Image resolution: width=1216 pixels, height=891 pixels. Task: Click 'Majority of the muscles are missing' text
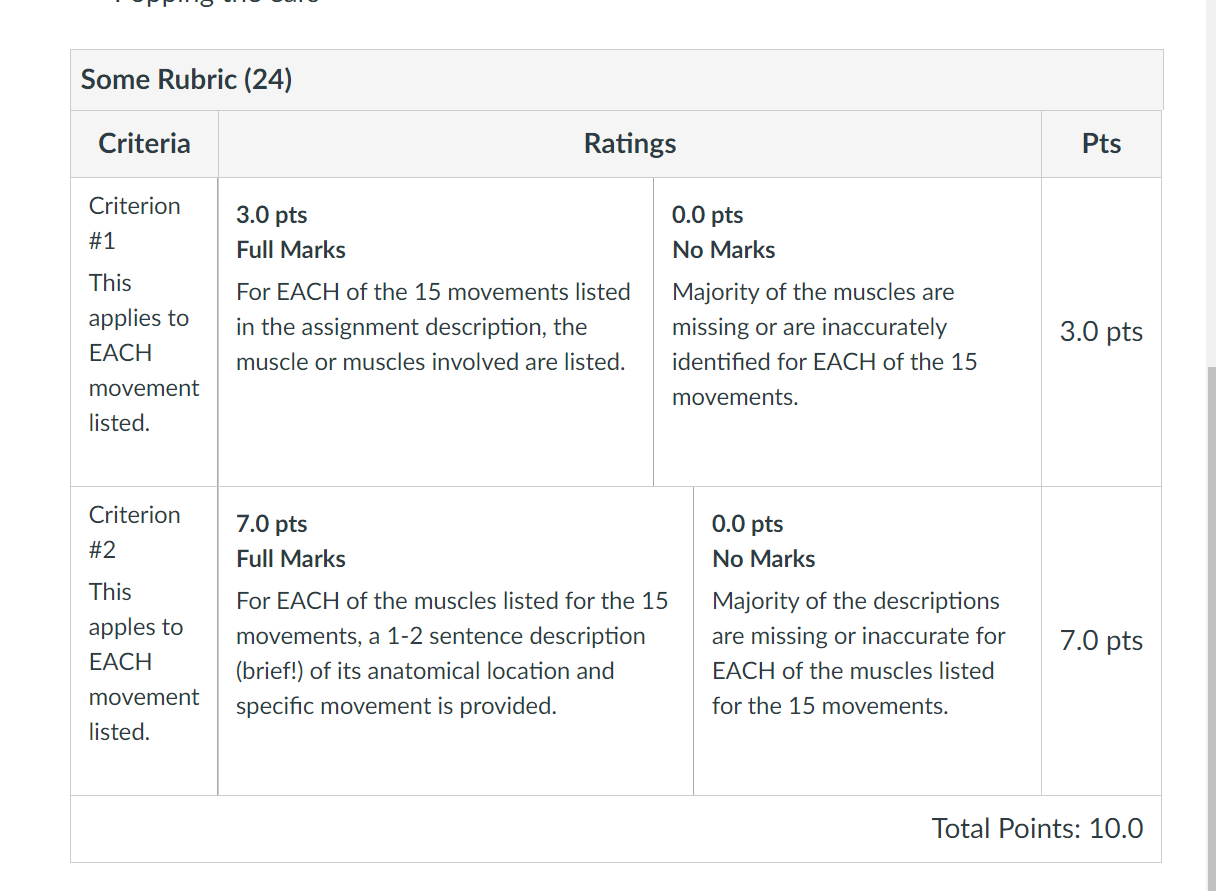824,344
